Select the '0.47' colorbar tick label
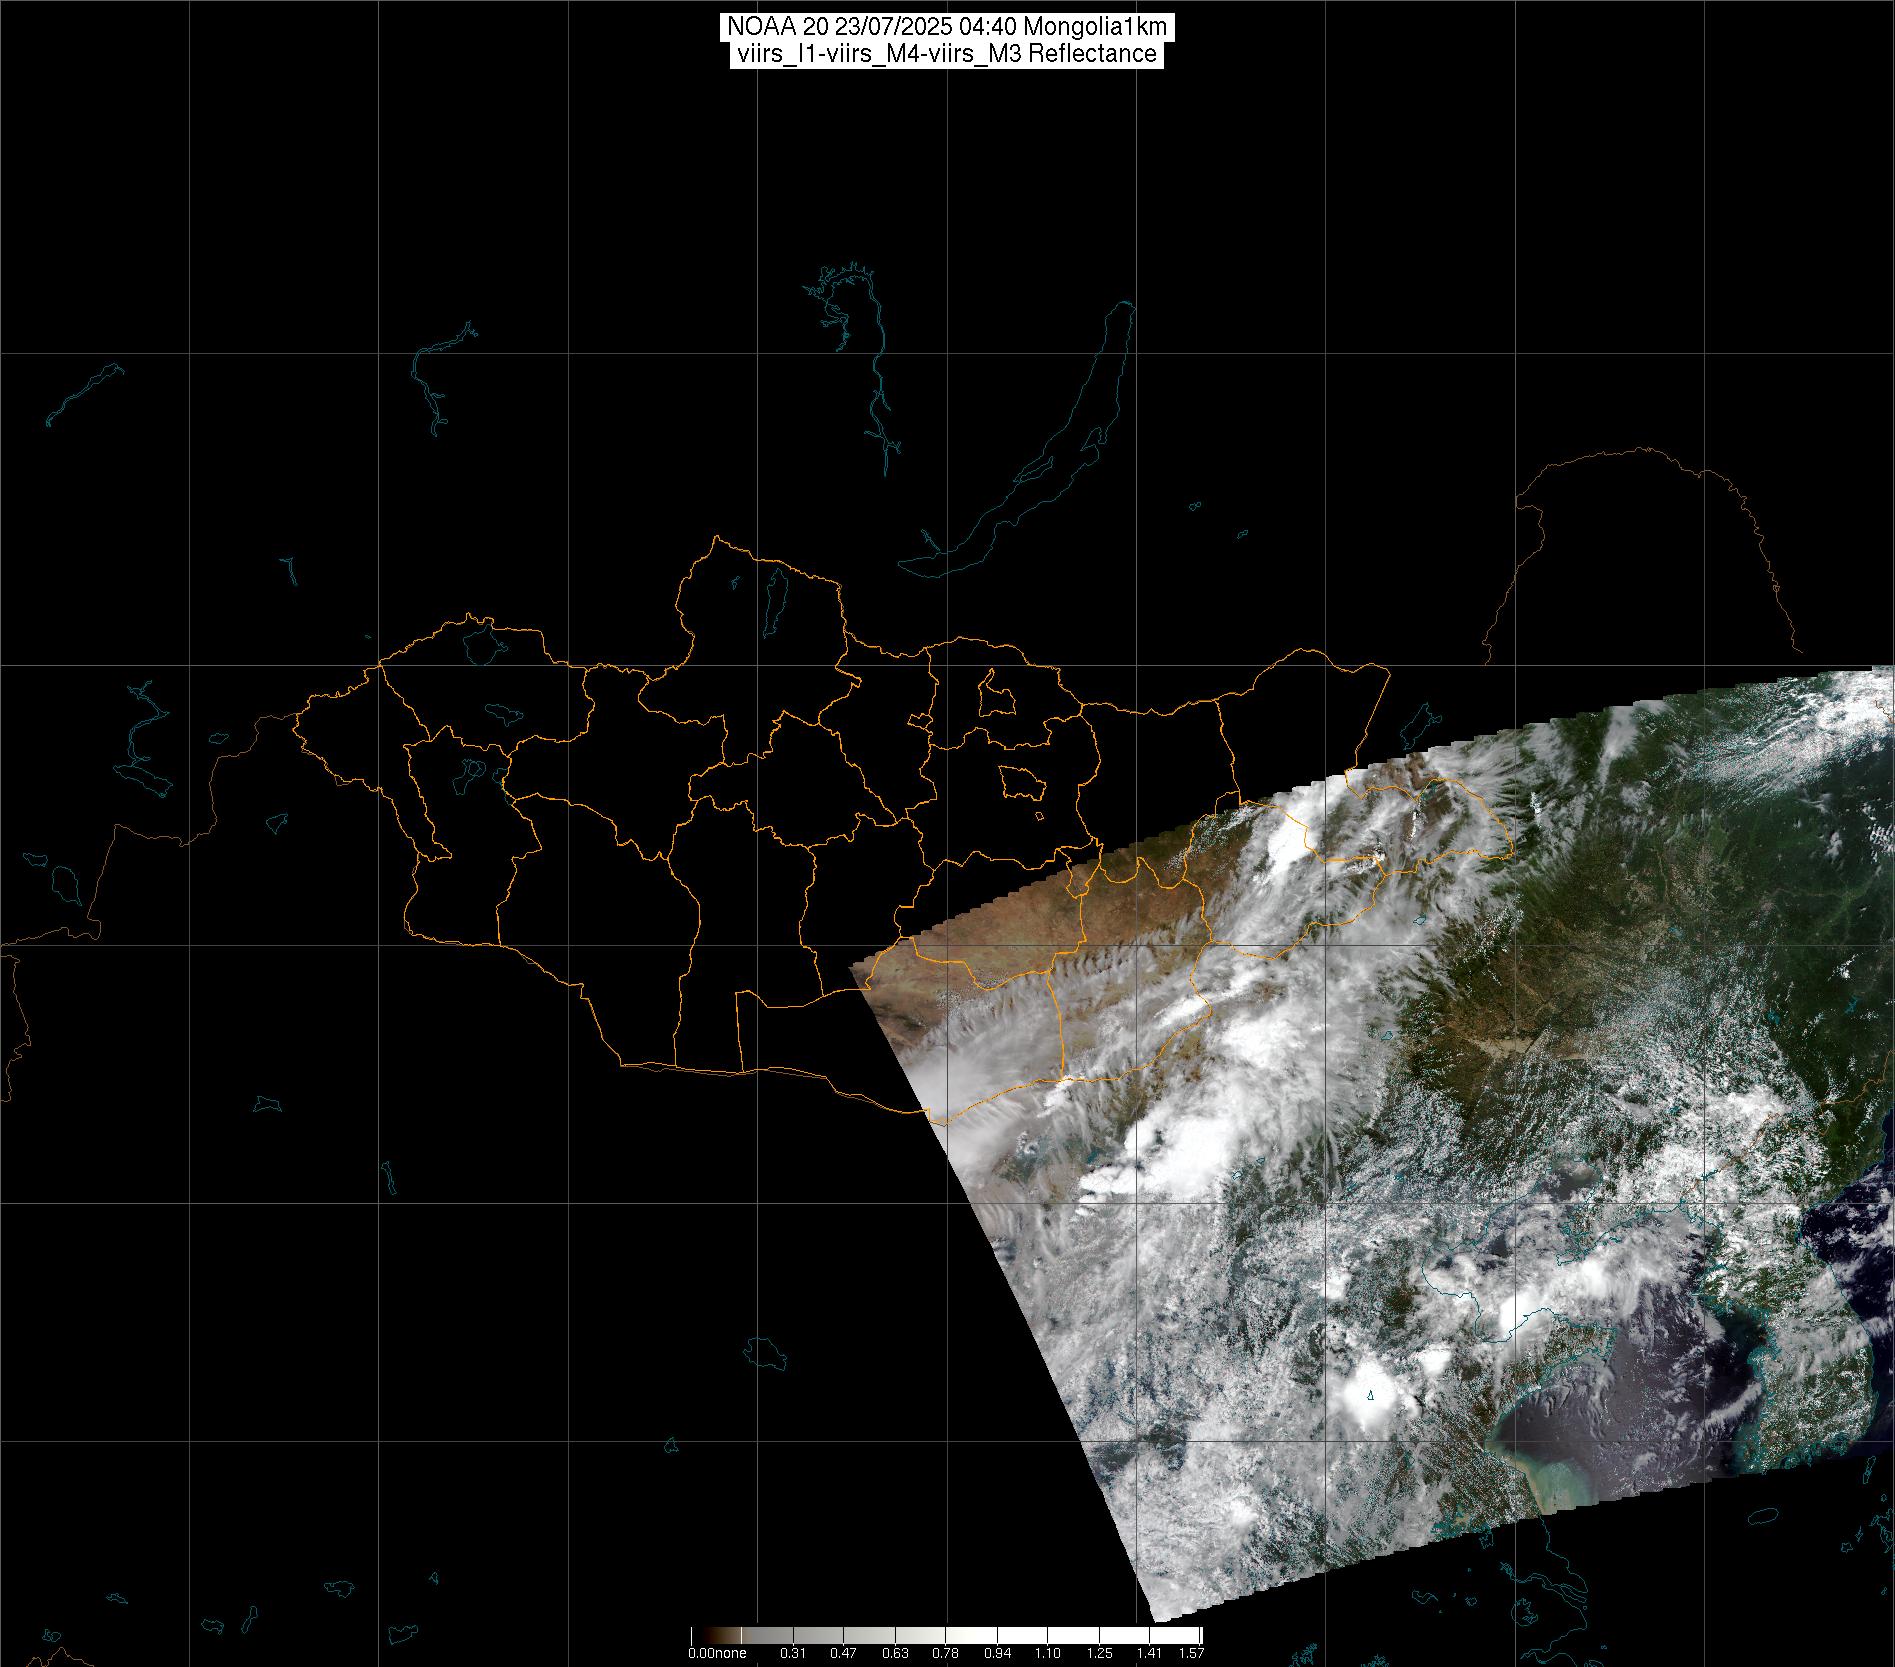 844,1653
